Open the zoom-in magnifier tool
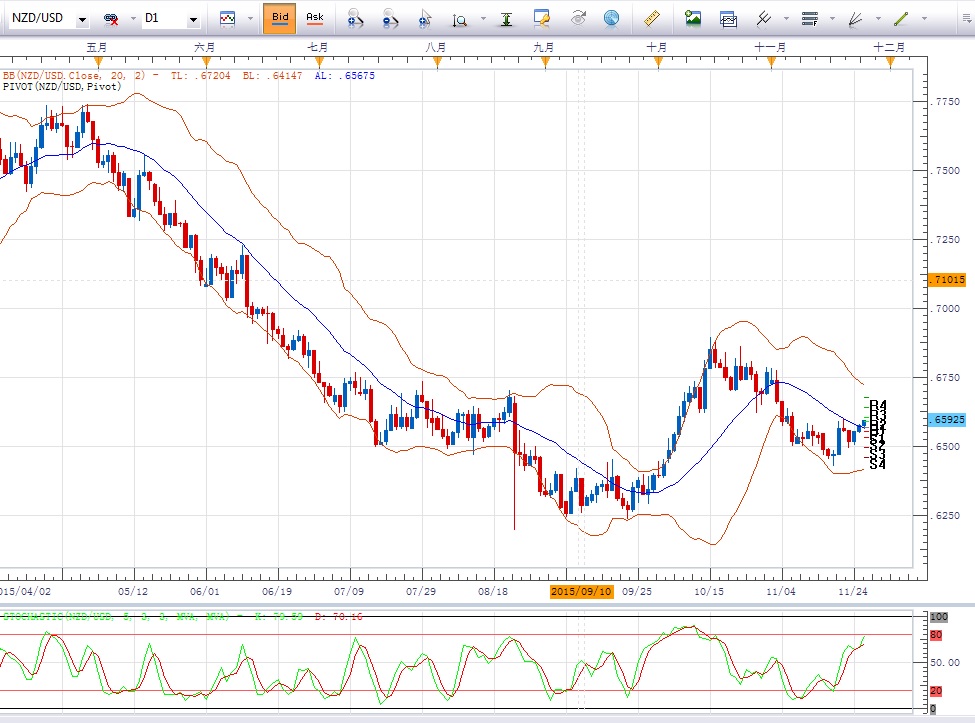The image size is (975, 723). point(355,17)
